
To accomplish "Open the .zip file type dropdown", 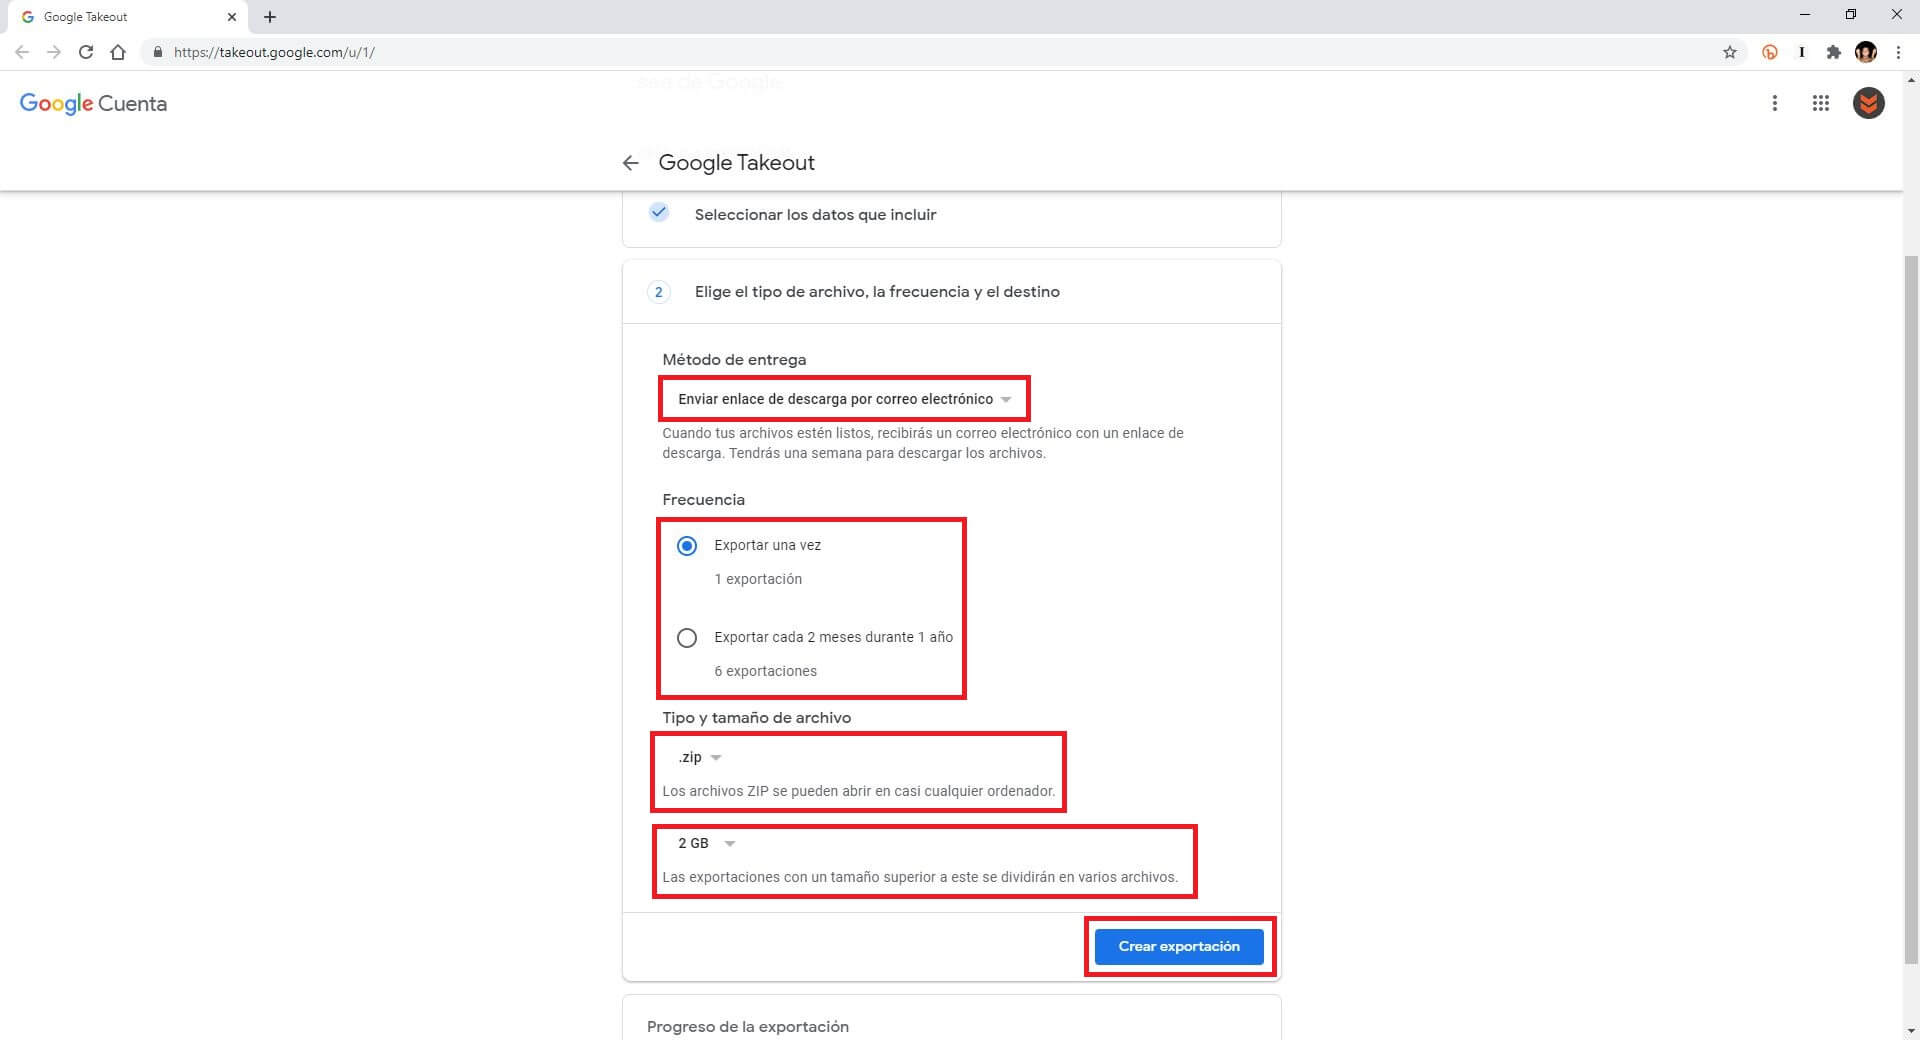I will (699, 757).
